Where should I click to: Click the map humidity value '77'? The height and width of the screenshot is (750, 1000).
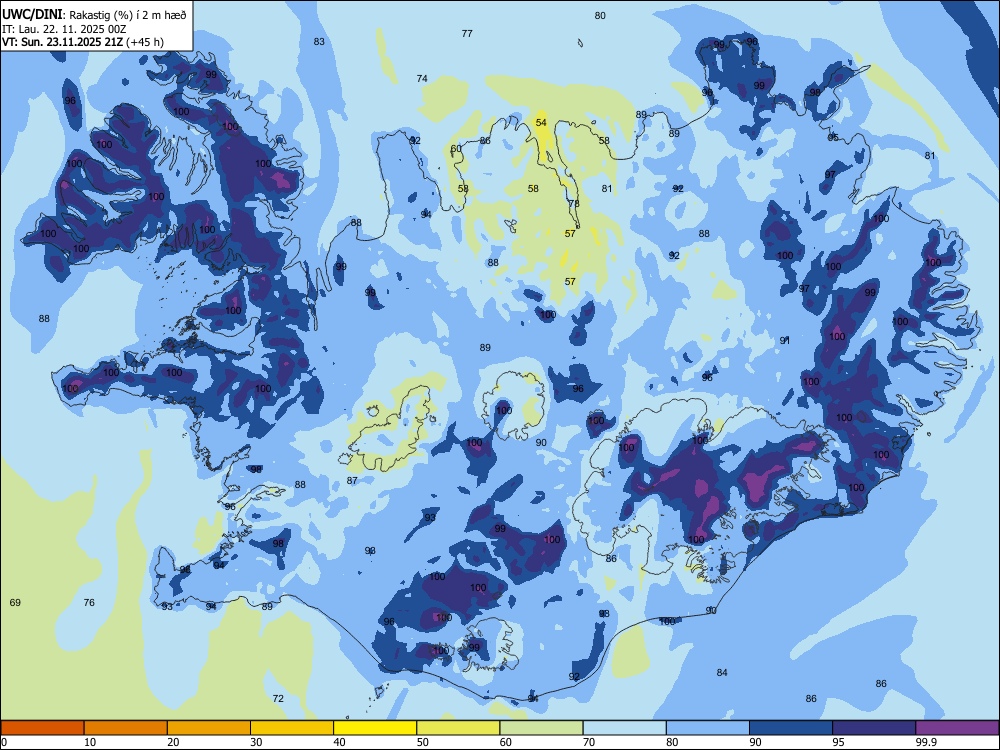coord(467,34)
